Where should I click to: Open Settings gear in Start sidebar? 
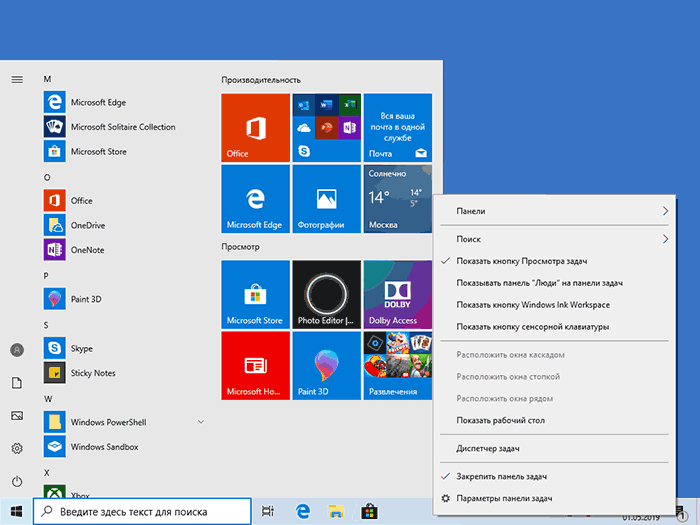17,448
